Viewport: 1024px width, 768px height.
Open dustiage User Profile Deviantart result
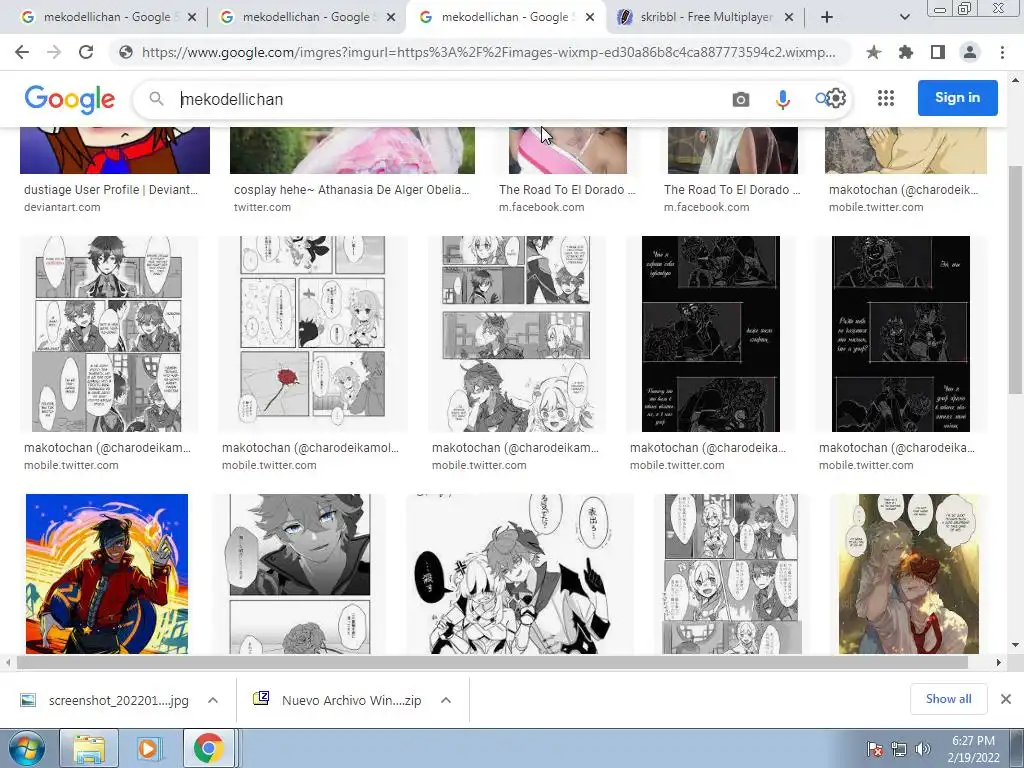pos(110,189)
